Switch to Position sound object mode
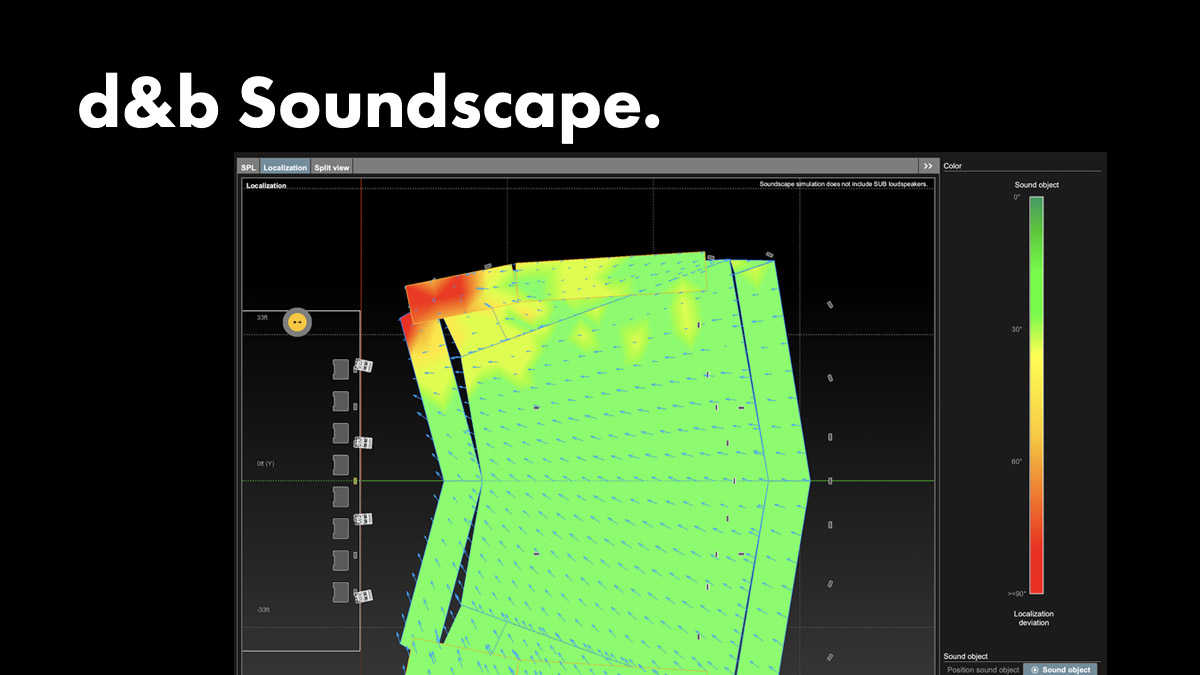The height and width of the screenshot is (675, 1200). coord(985,669)
